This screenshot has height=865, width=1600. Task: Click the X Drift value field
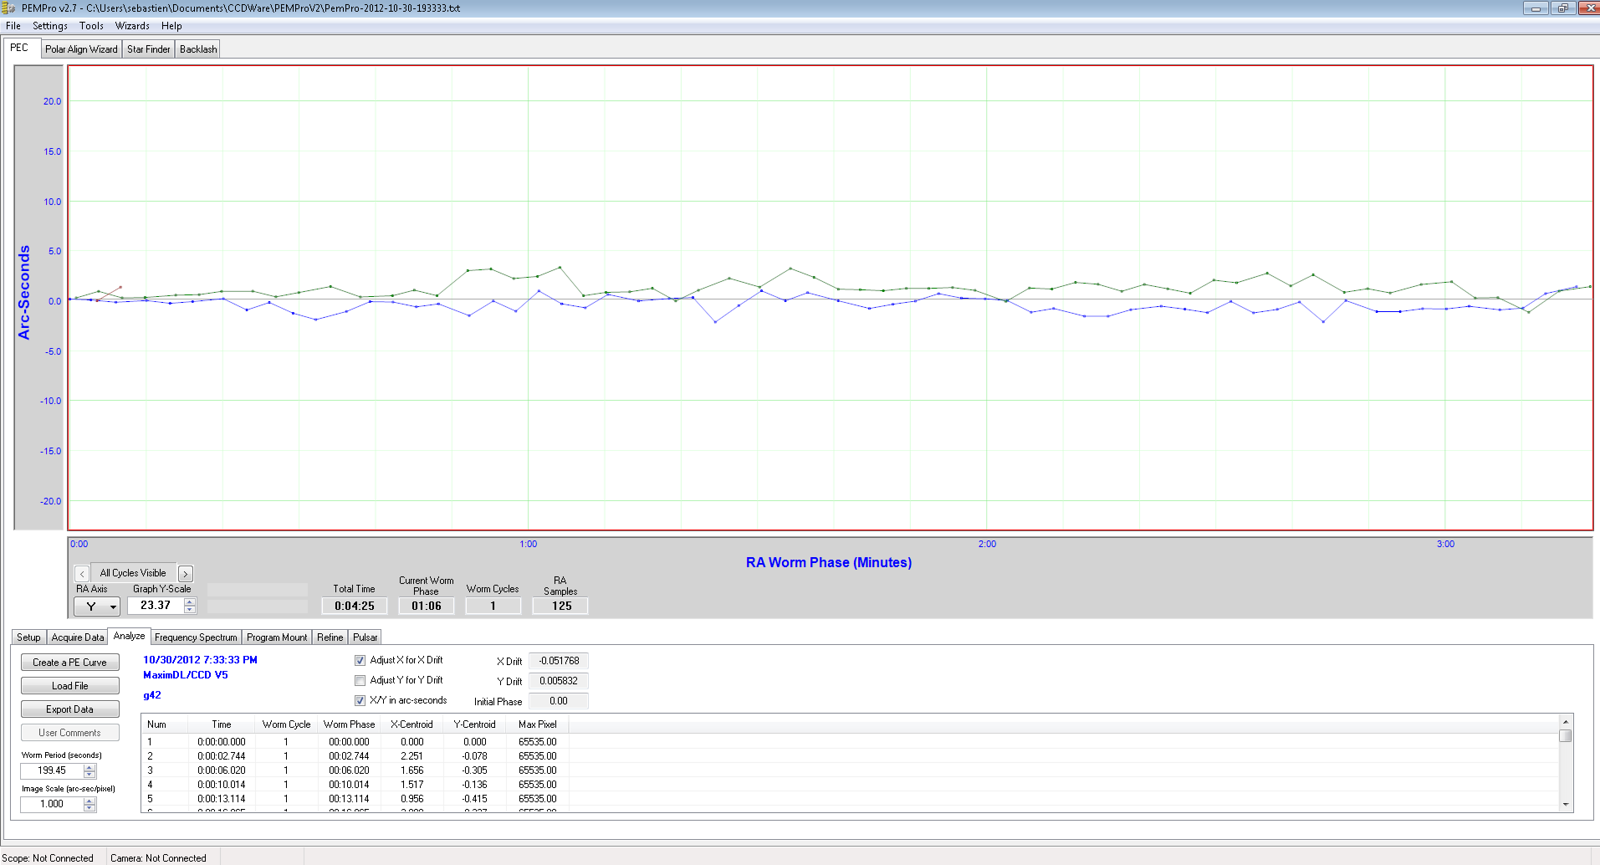pyautogui.click(x=558, y=661)
